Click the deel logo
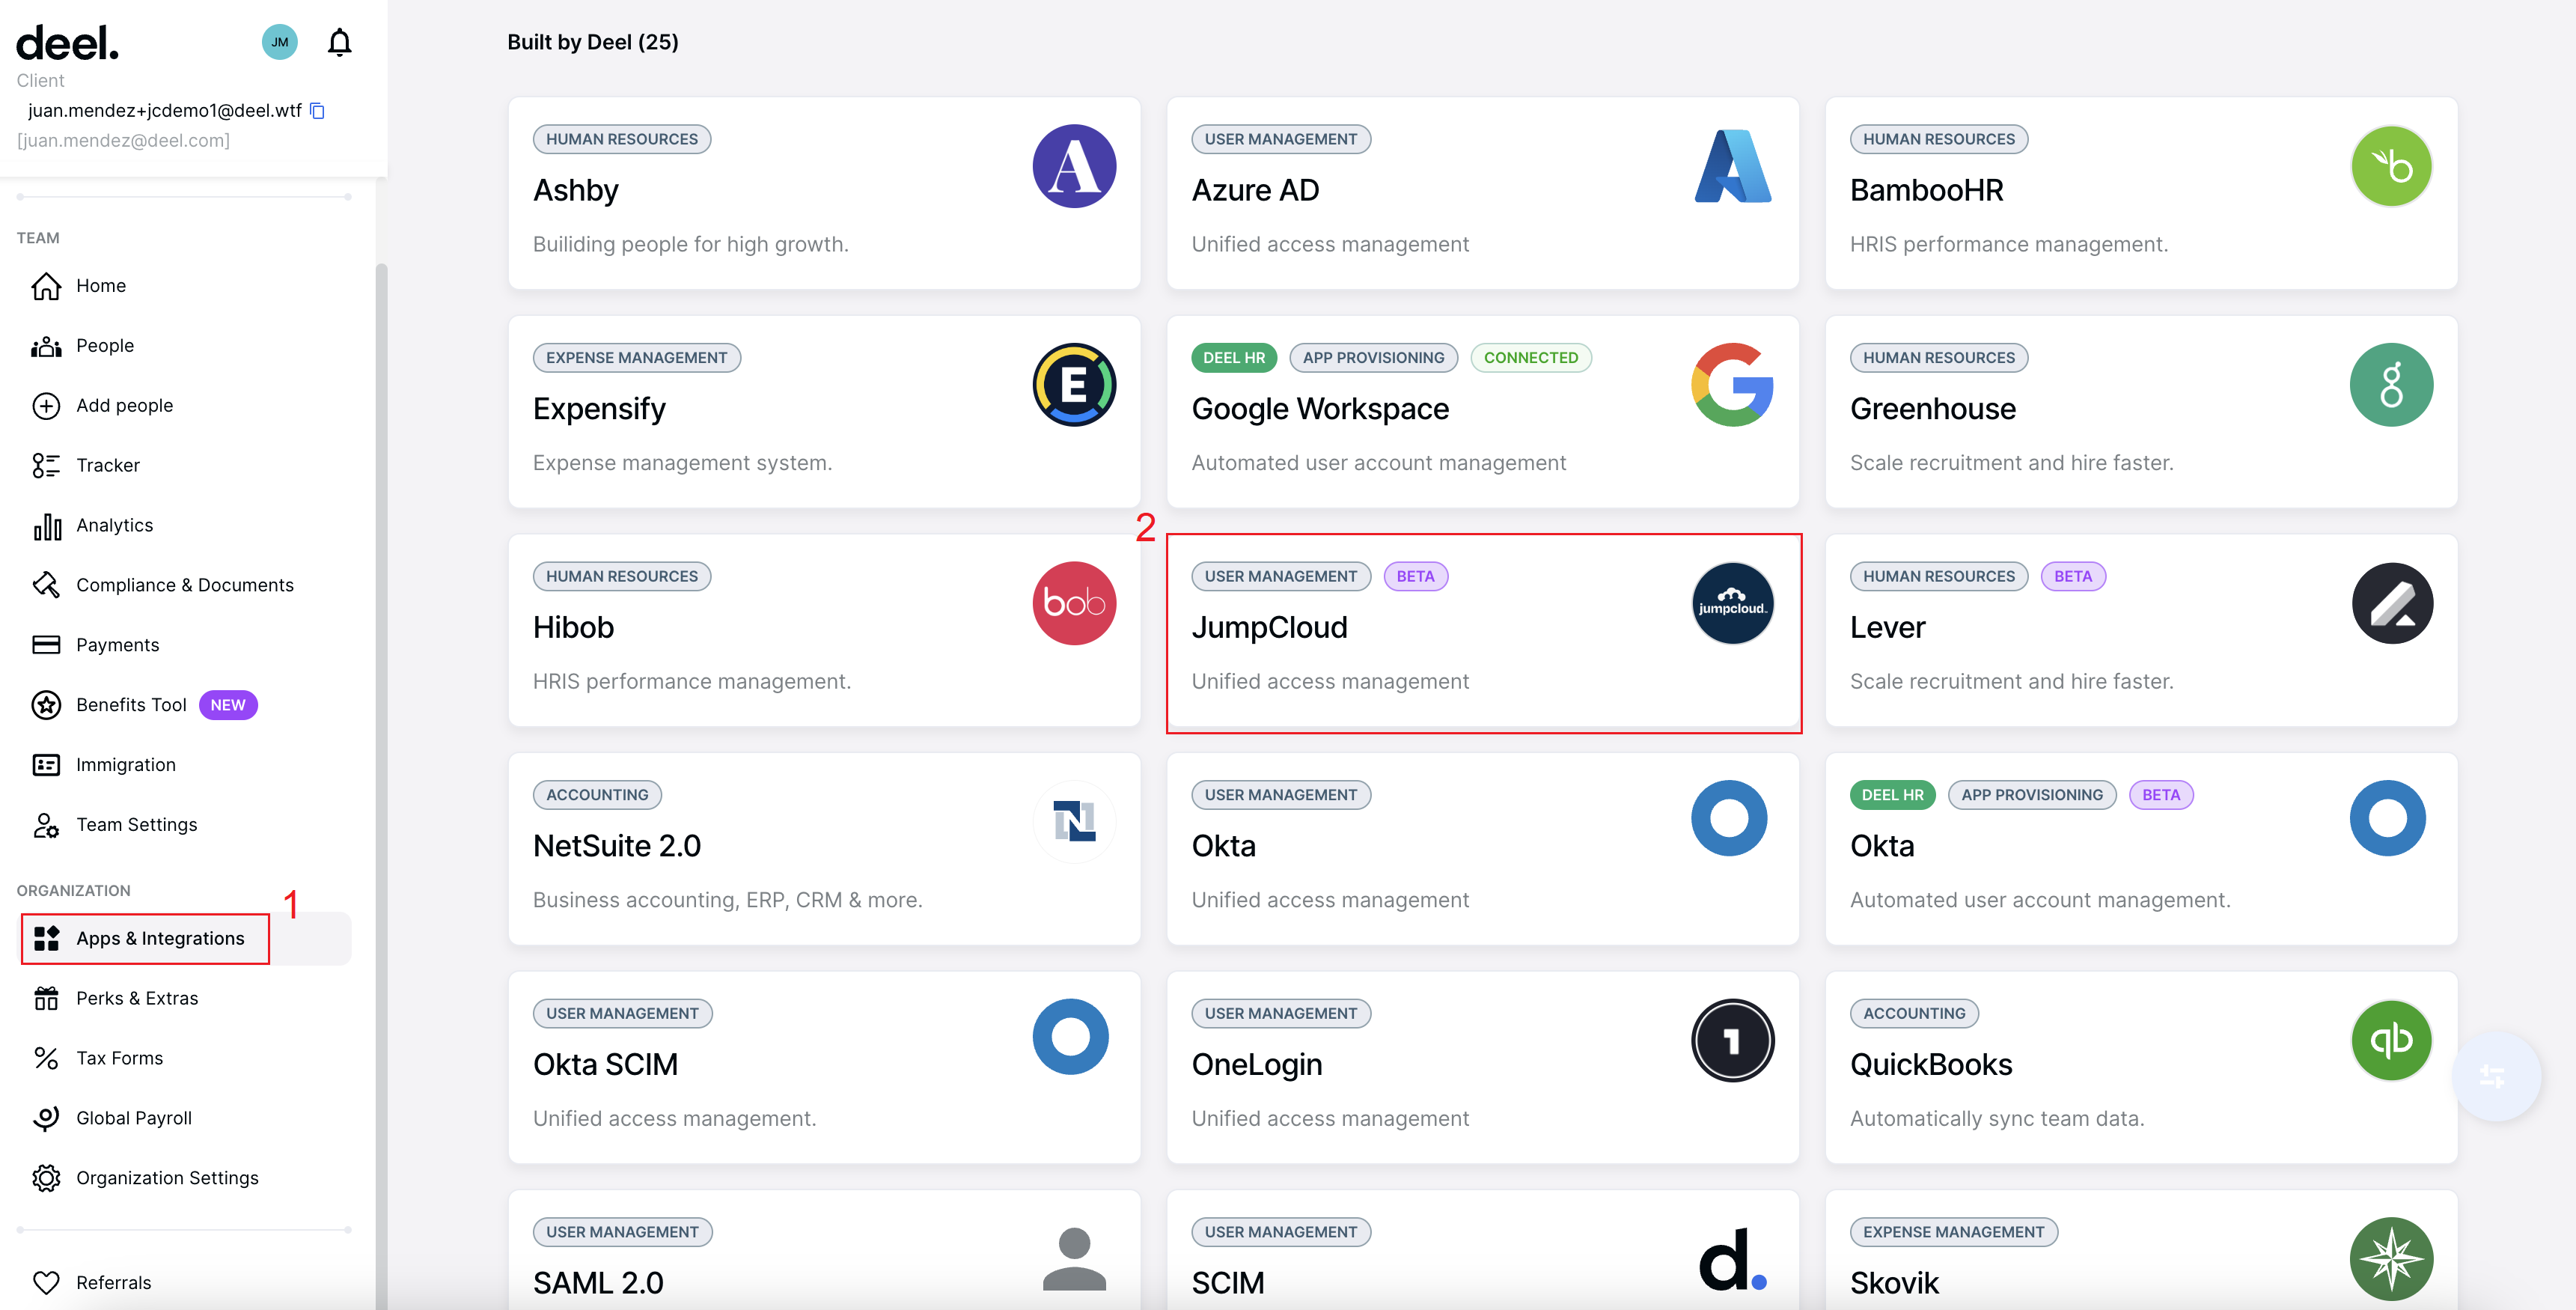Image resolution: width=2576 pixels, height=1310 pixels. pyautogui.click(x=67, y=43)
